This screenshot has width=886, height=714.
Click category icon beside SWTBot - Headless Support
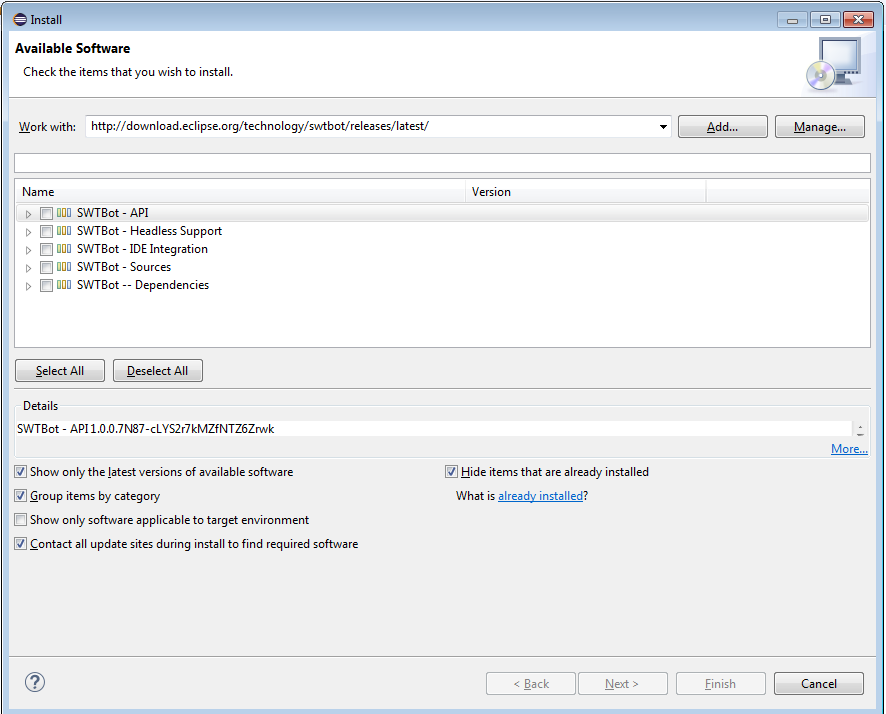pos(64,231)
